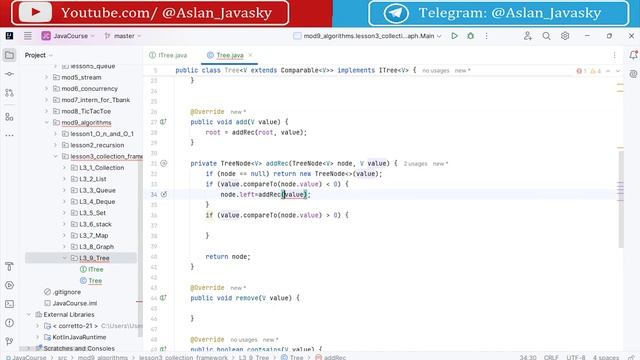Open the run configuration selector
This screenshot has height=360, width=640.
[x=367, y=36]
